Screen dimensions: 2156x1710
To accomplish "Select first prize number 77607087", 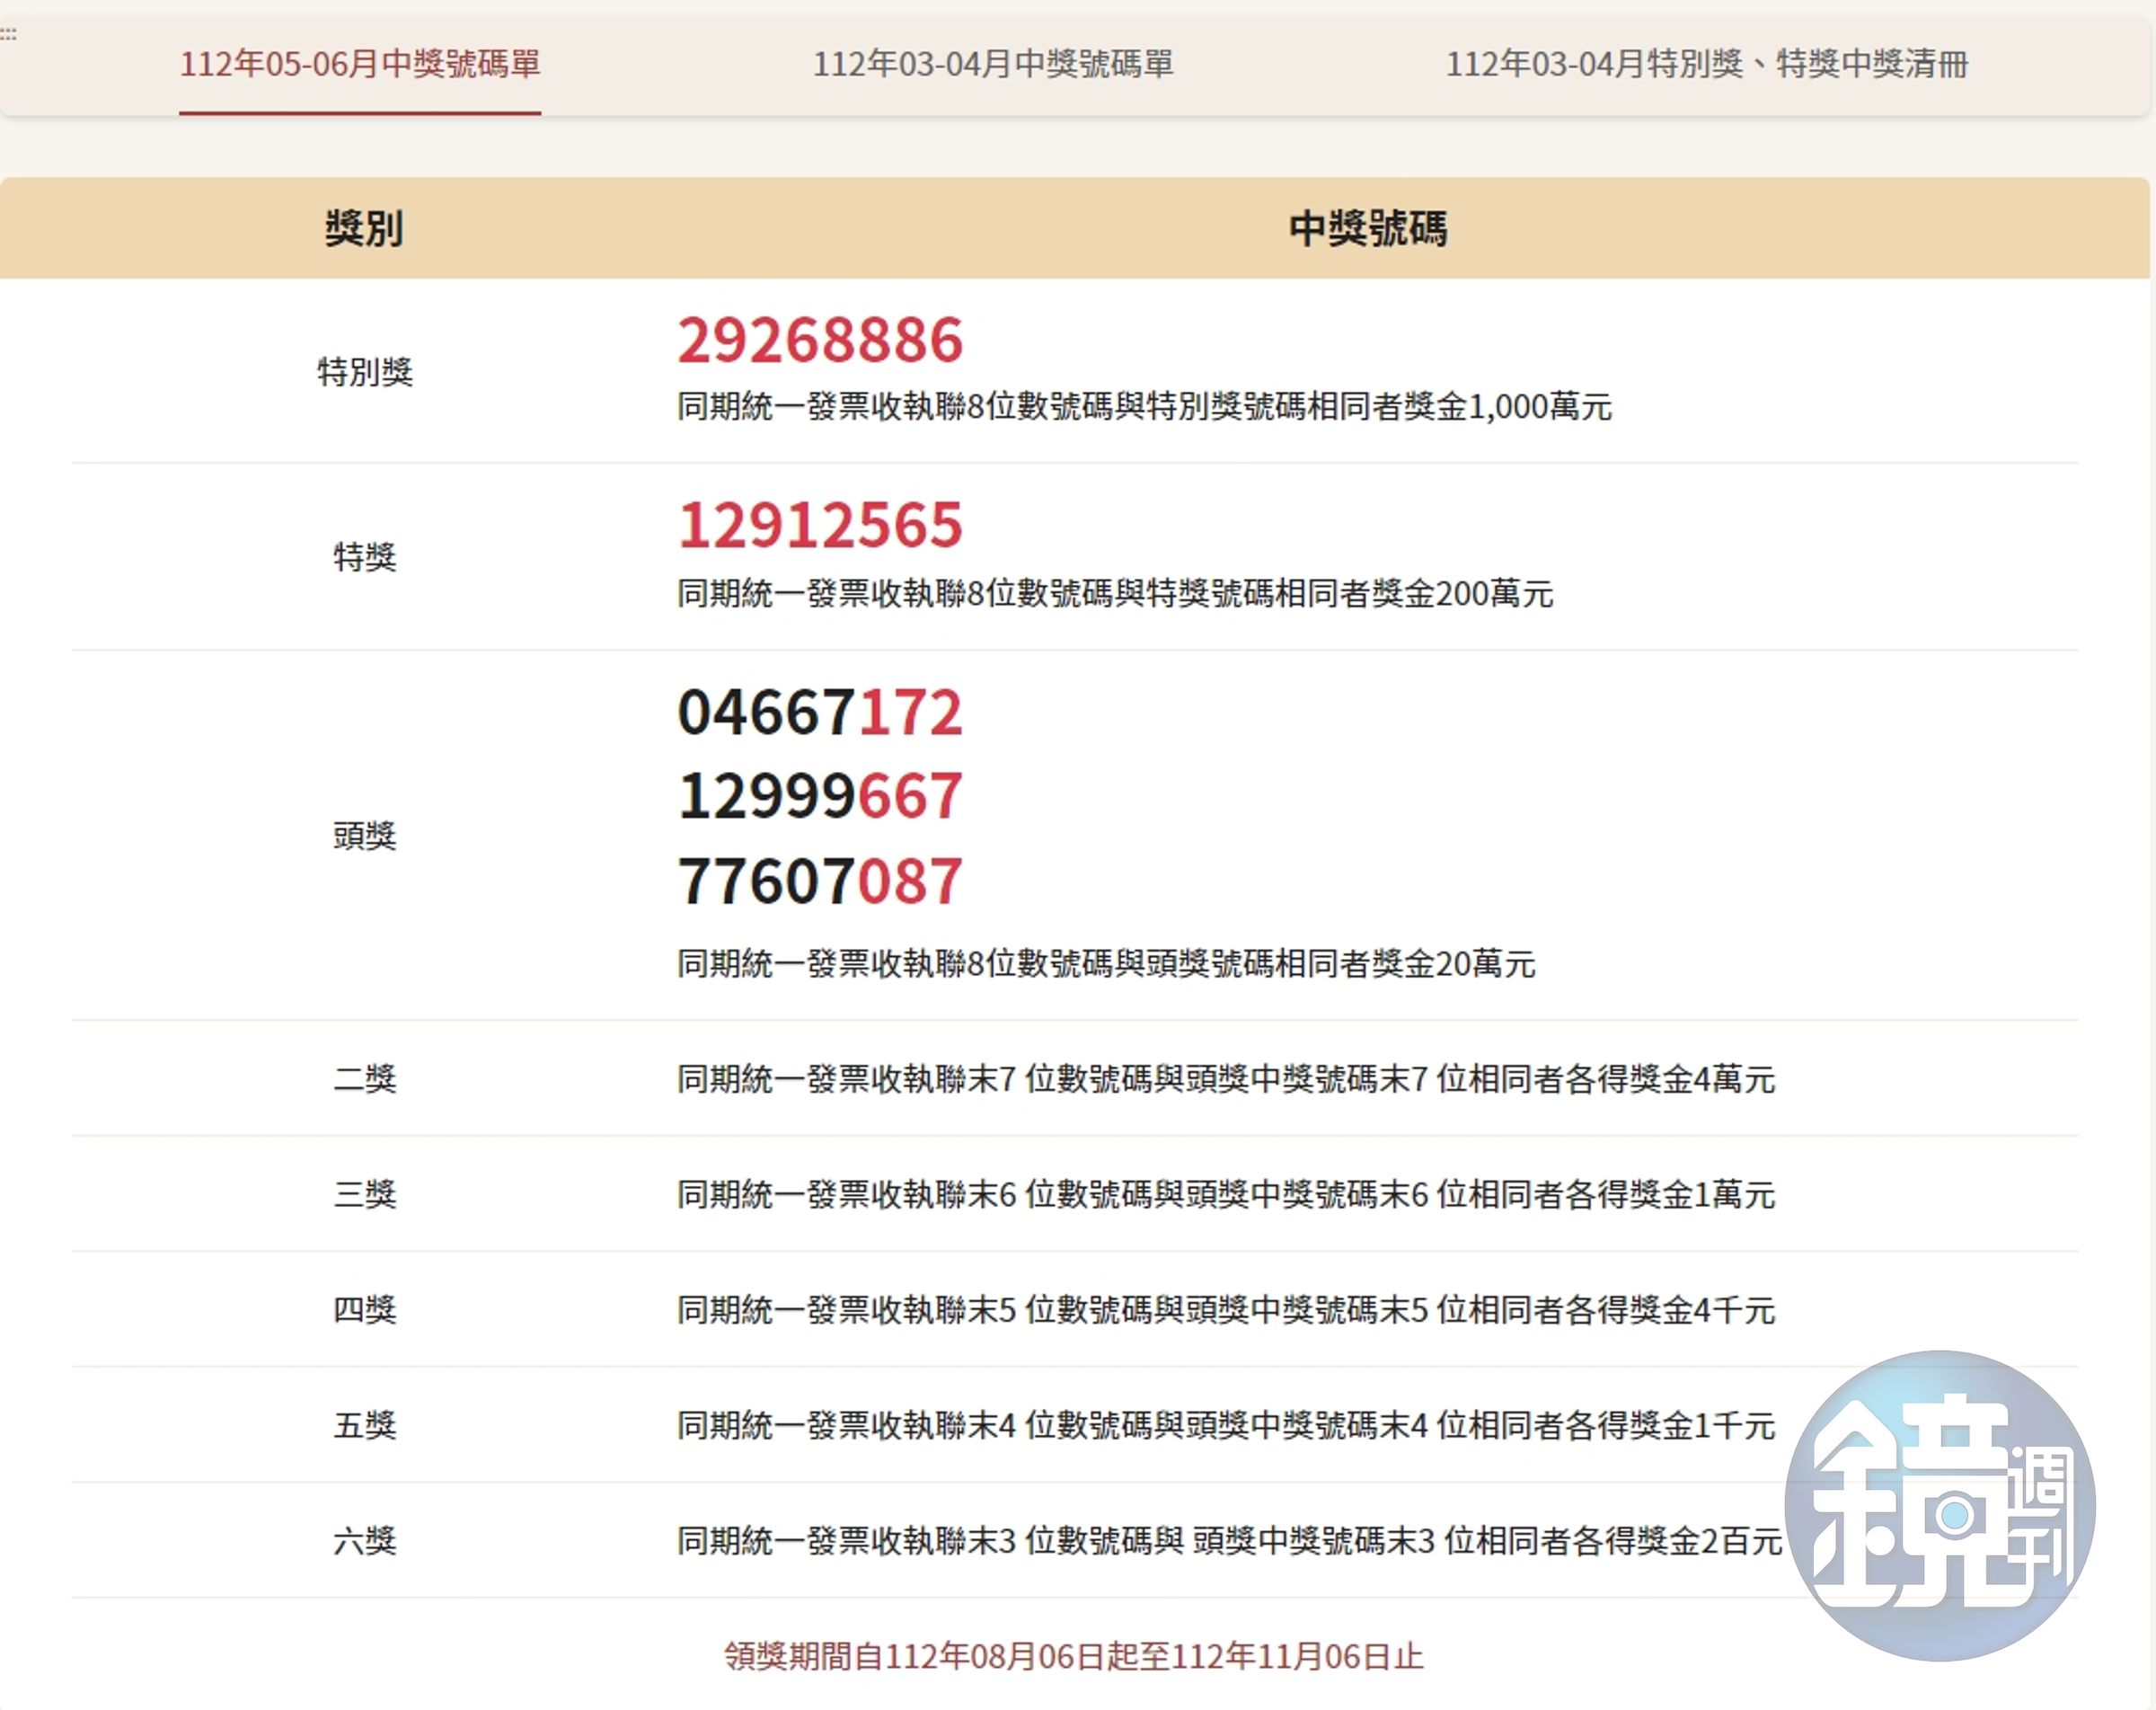I will tap(820, 882).
